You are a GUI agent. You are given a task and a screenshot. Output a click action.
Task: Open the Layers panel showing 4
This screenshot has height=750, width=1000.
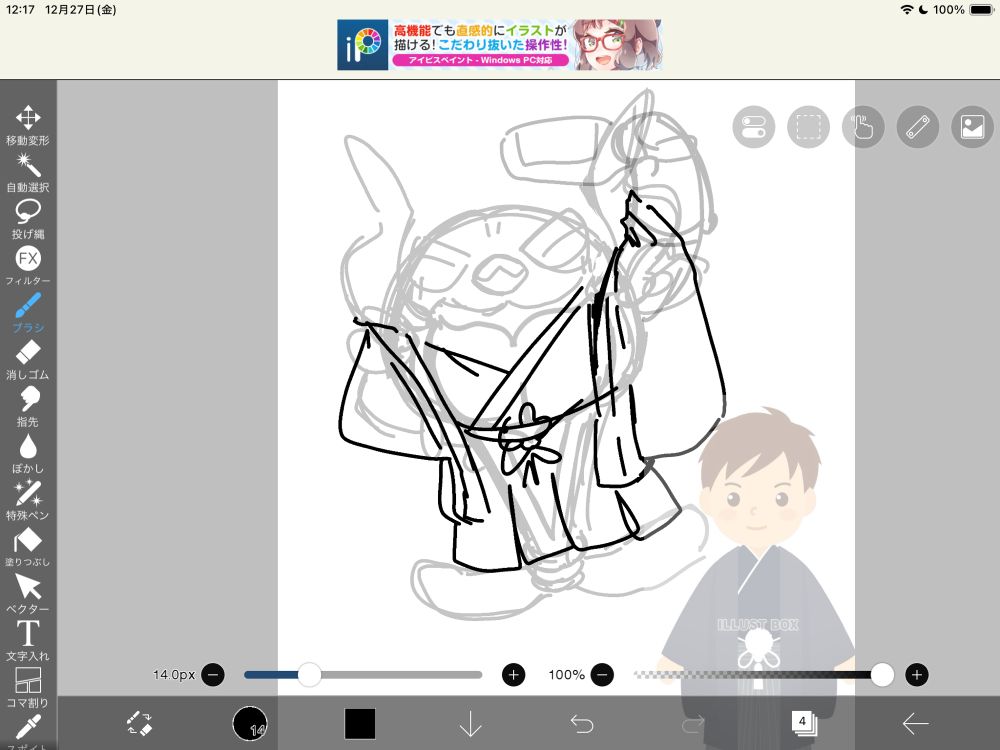tap(804, 723)
